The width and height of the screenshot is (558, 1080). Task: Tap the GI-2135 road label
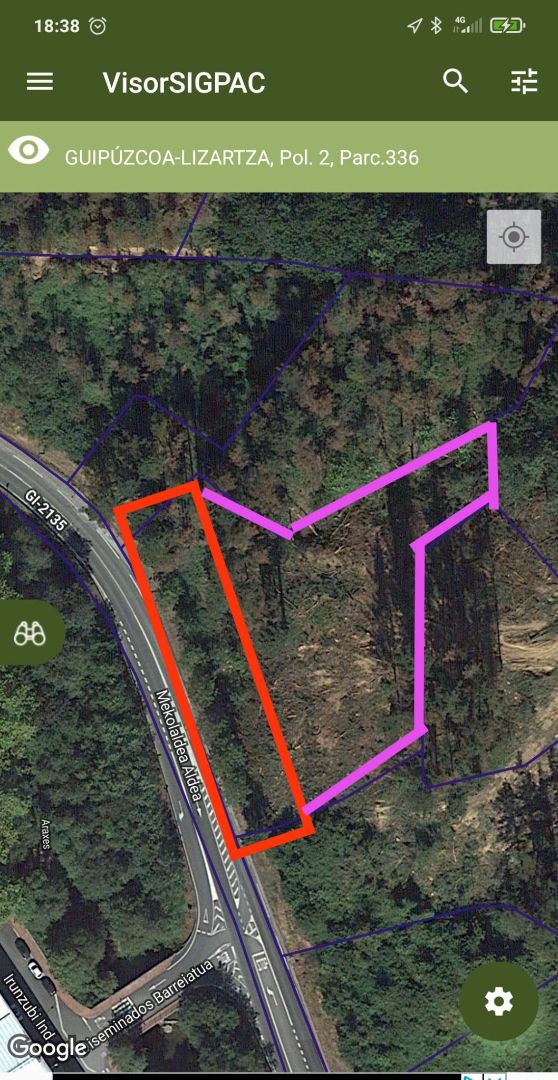[47, 510]
